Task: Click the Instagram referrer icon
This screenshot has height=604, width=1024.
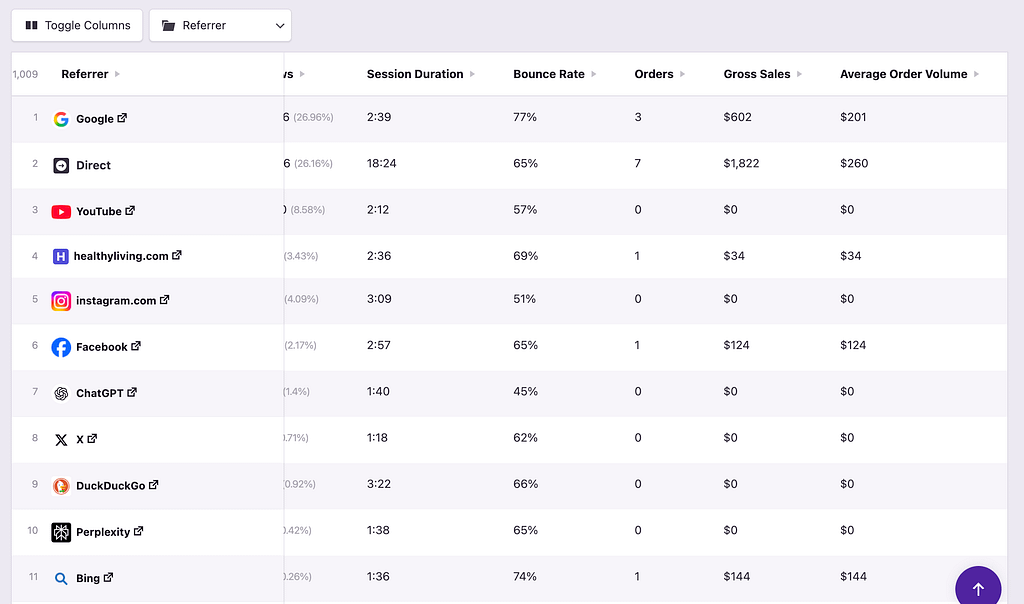Action: pyautogui.click(x=62, y=301)
